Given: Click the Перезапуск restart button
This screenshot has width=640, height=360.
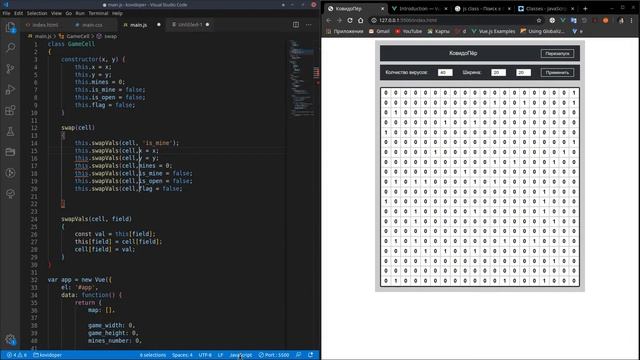Looking at the screenshot, I should (557, 53).
